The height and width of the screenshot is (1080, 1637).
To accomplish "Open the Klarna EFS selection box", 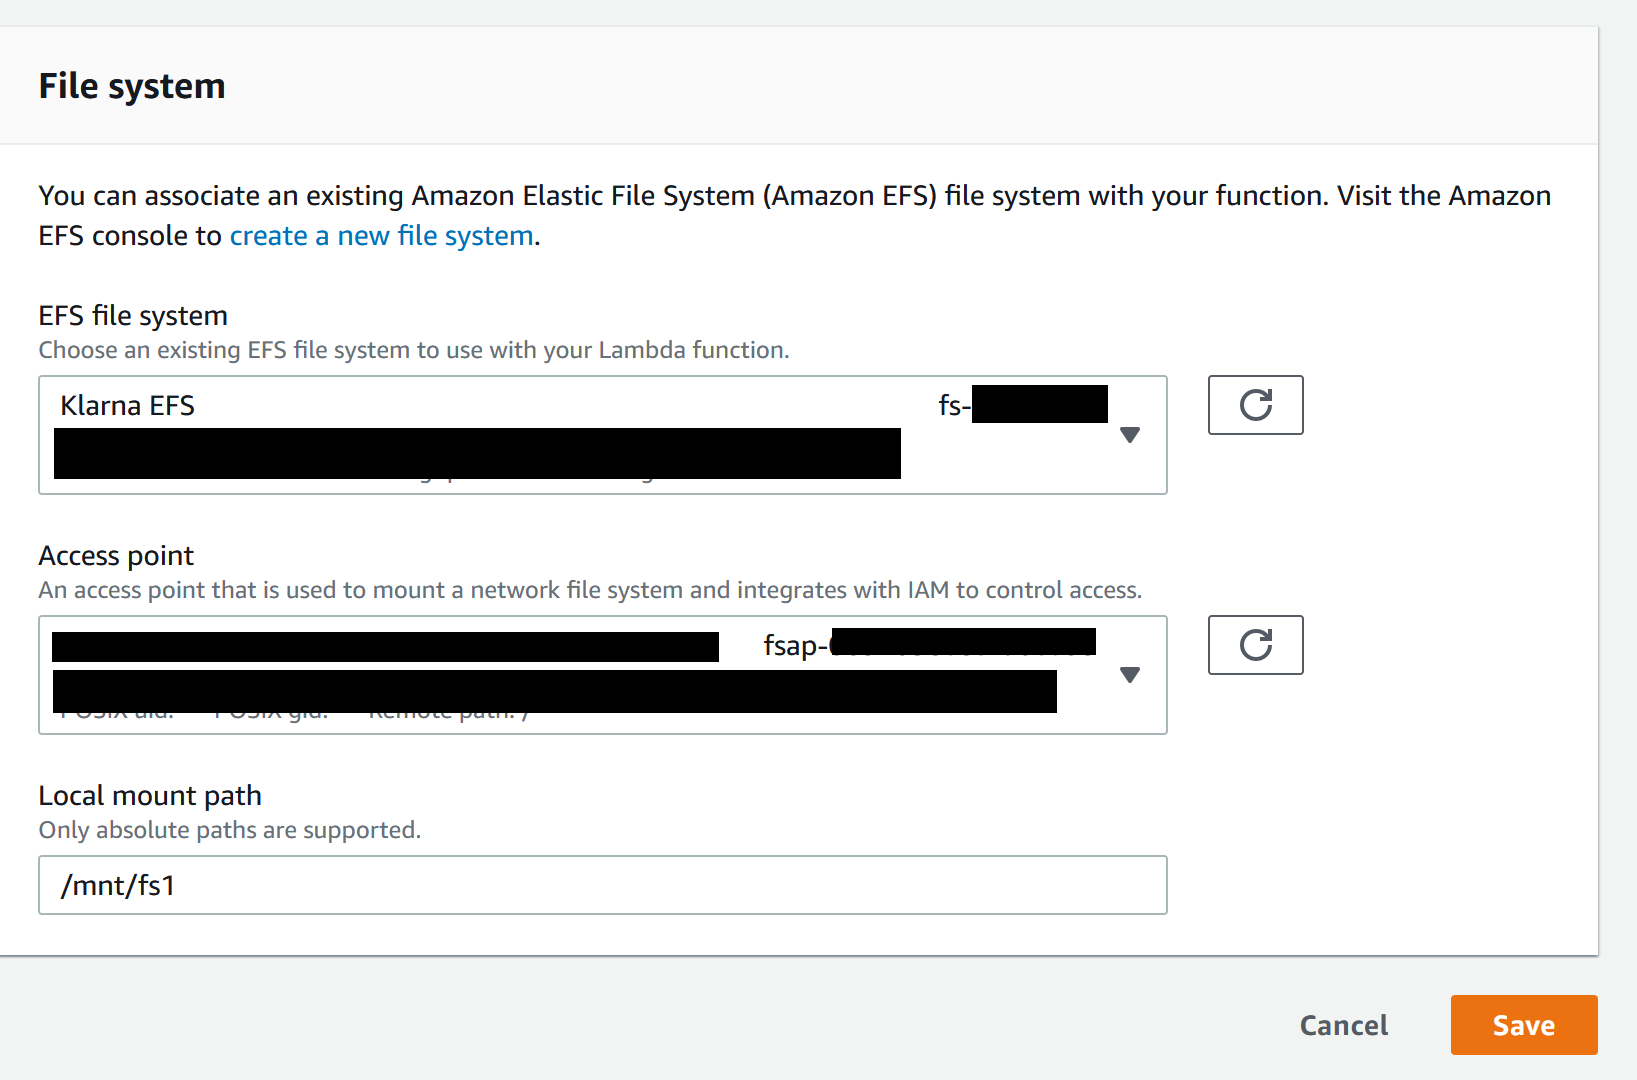I will [x=128, y=406].
